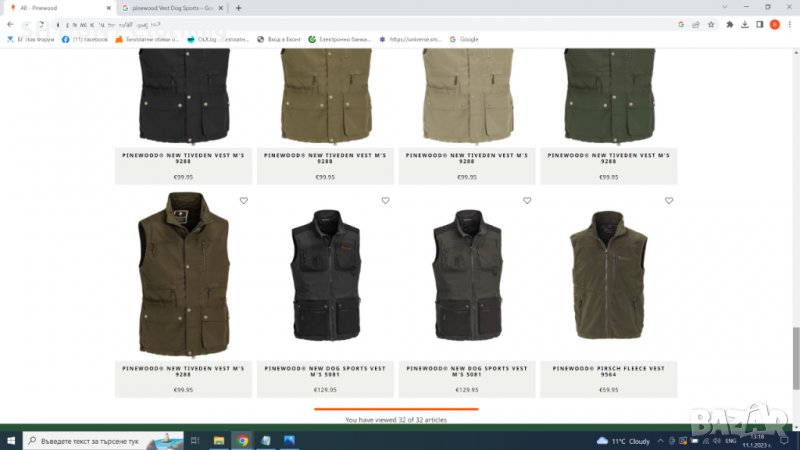Open the Google bookmark in bookmarks bar
The width and height of the screenshot is (800, 450).
[x=464, y=39]
